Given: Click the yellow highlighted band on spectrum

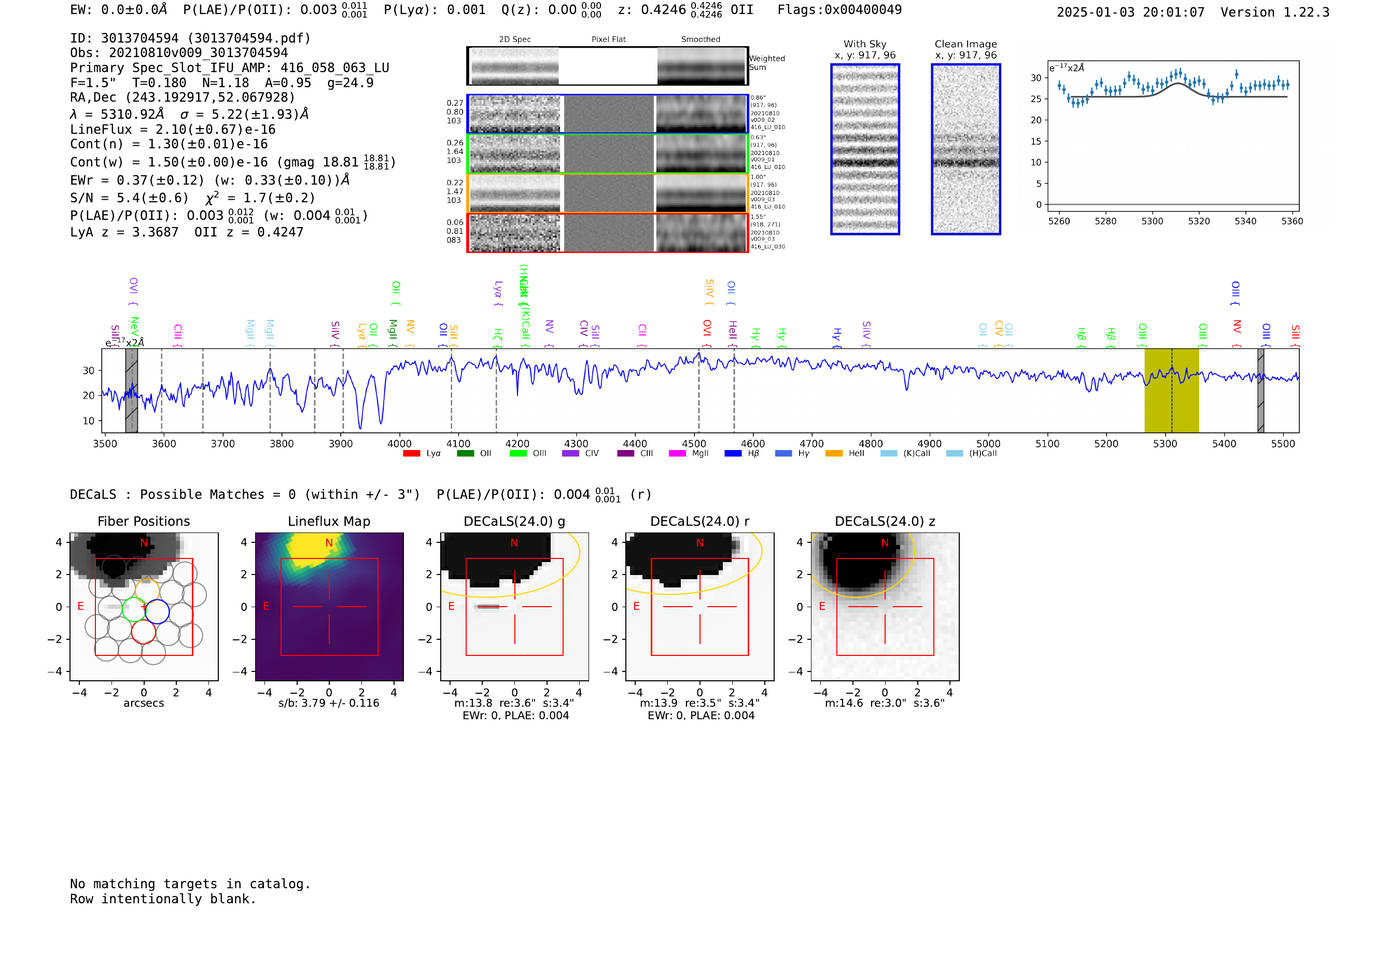Looking at the screenshot, I should (x=1171, y=390).
